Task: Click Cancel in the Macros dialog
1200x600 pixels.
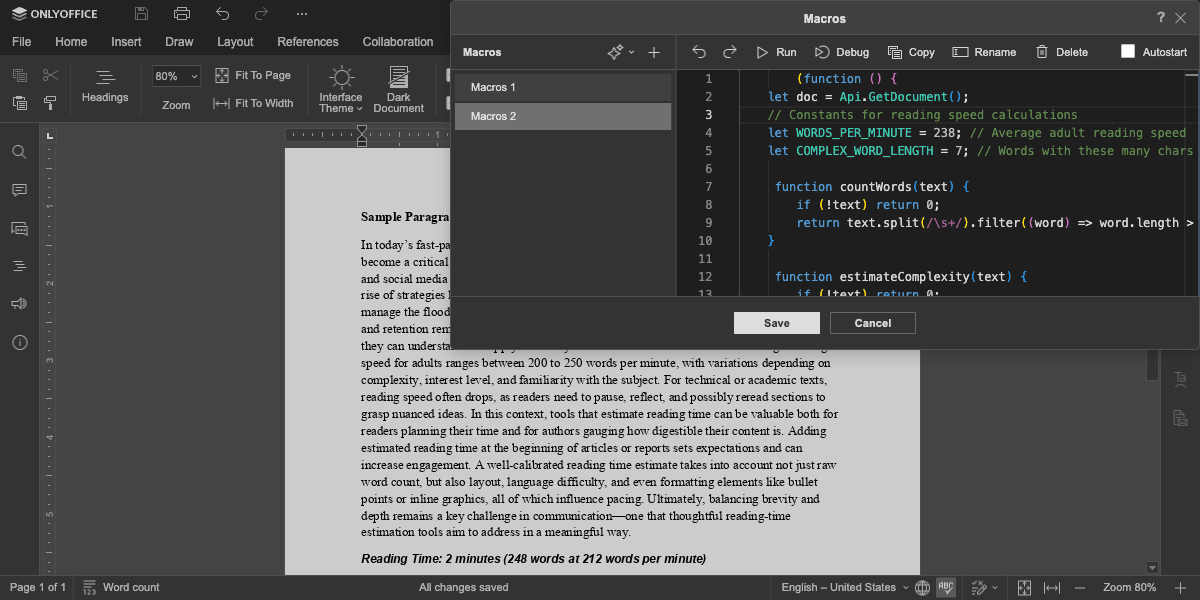Action: (873, 323)
